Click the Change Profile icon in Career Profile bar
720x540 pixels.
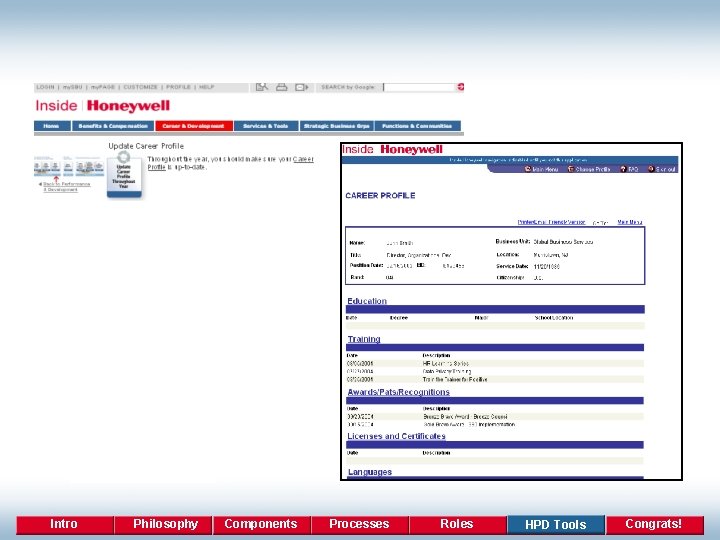571,169
